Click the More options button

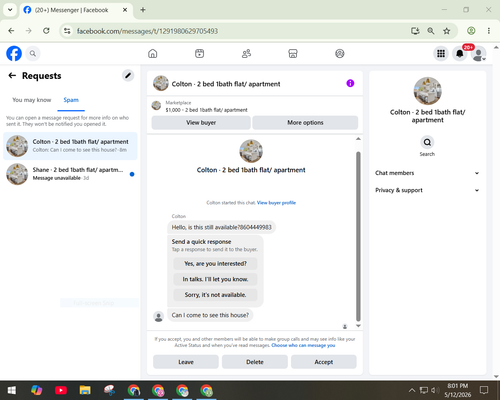(x=305, y=123)
